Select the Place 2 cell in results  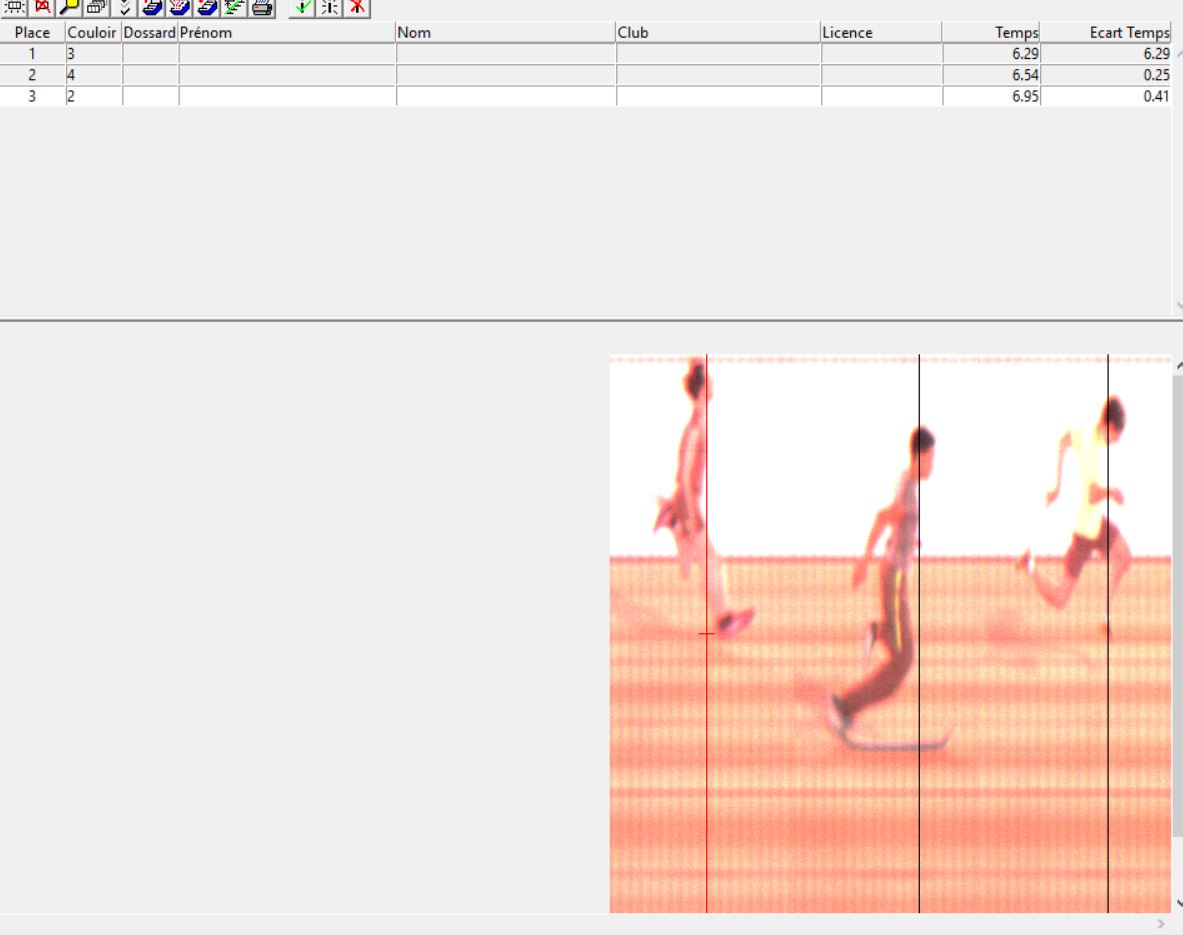pos(32,75)
